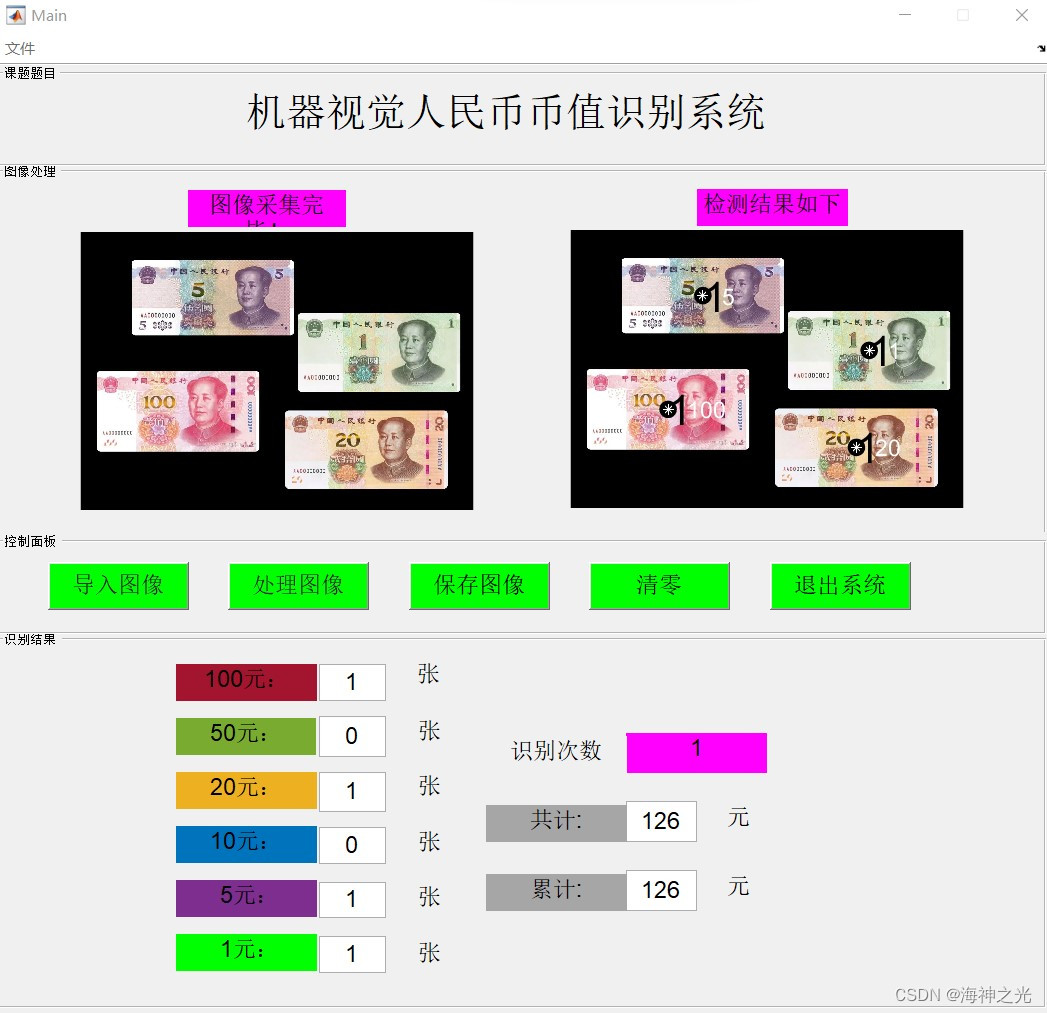
Task: Click the bright green 1元 label
Action: (x=246, y=953)
